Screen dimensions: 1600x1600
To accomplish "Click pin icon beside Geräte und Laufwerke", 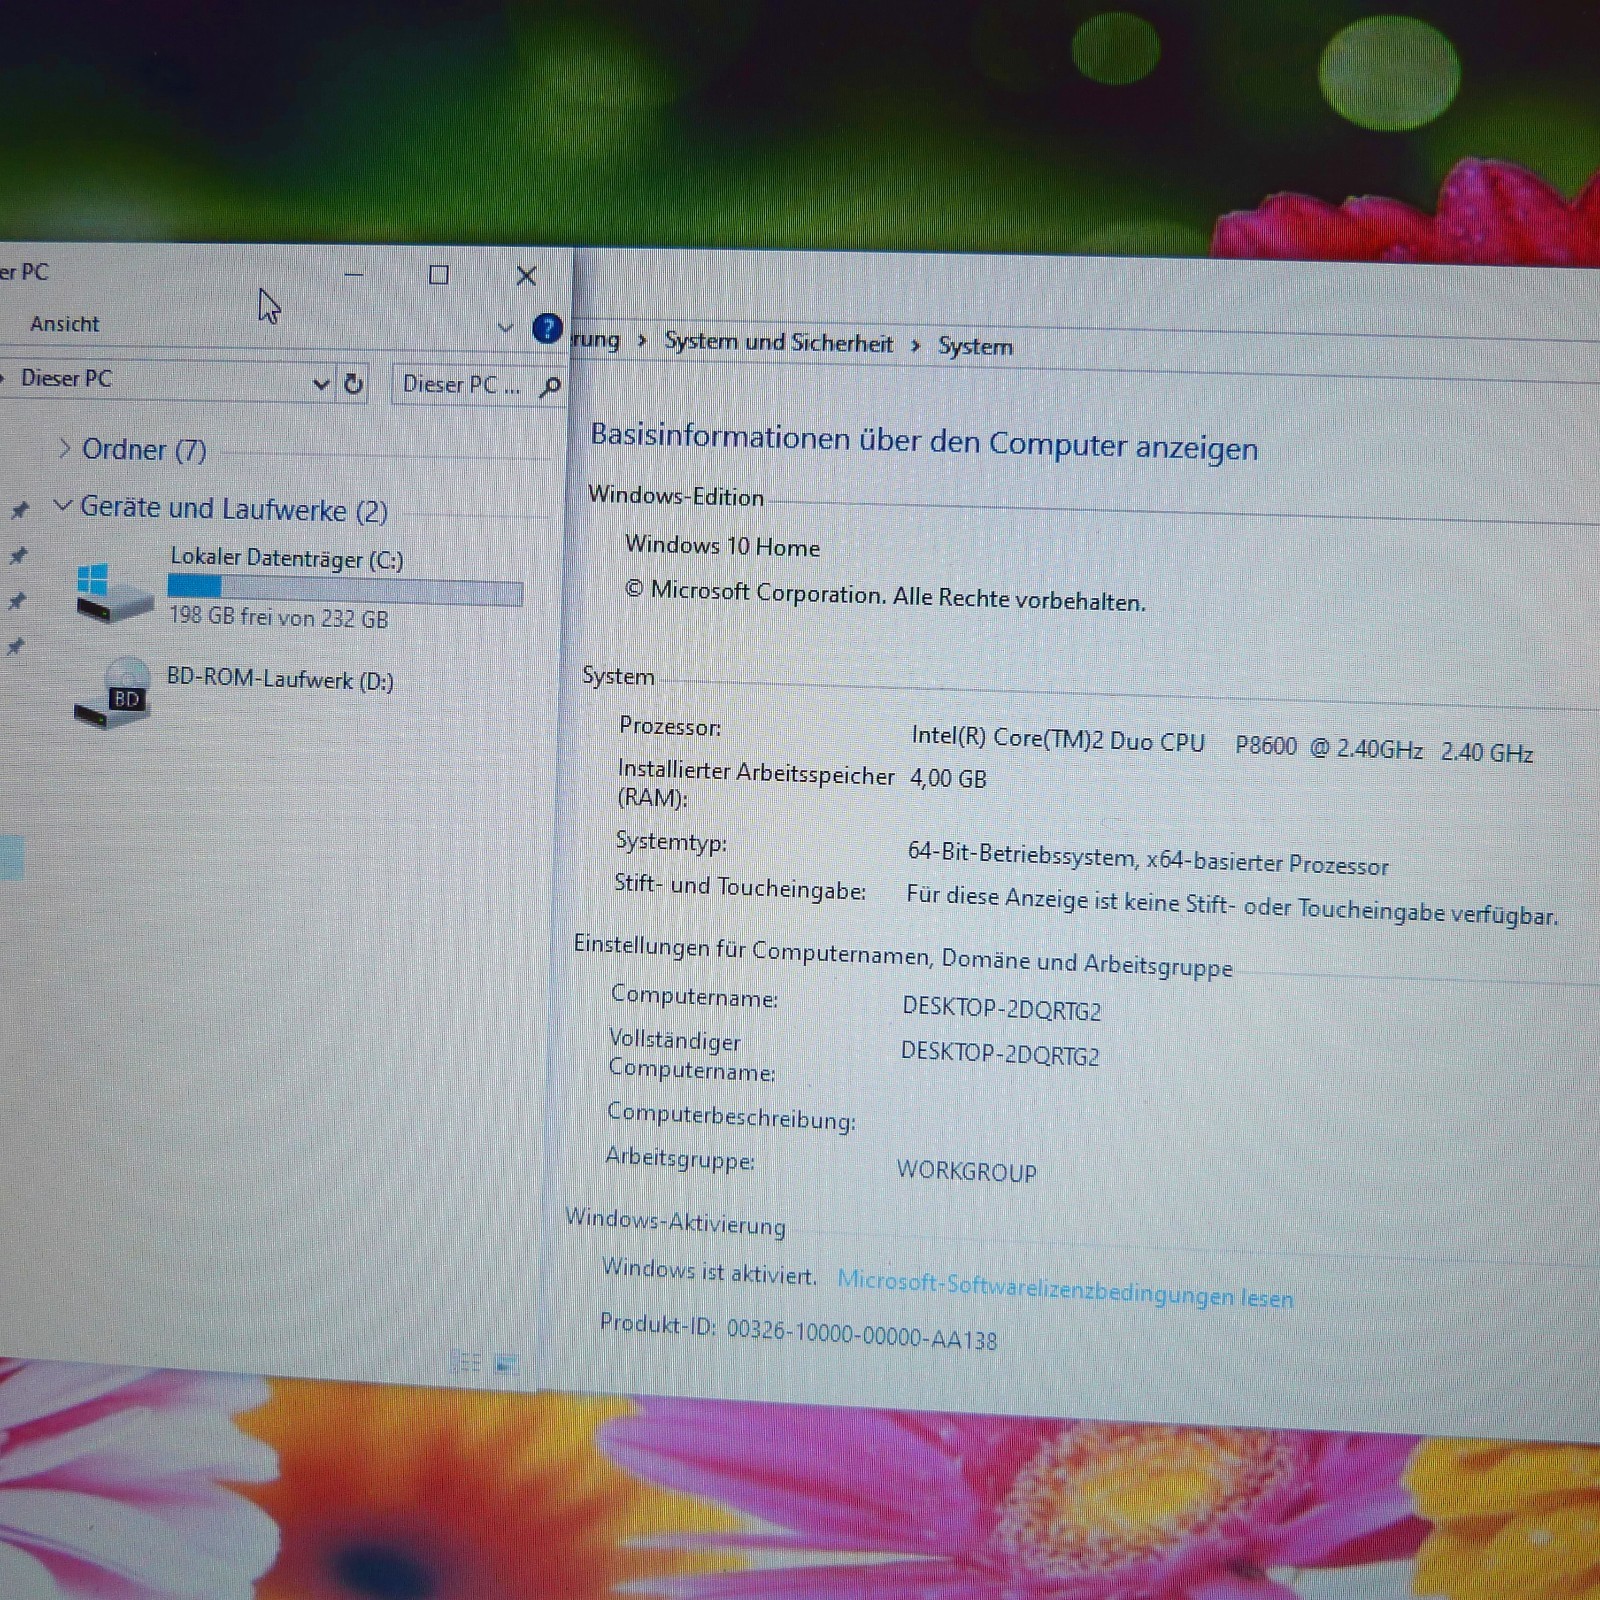I will 19,511.
